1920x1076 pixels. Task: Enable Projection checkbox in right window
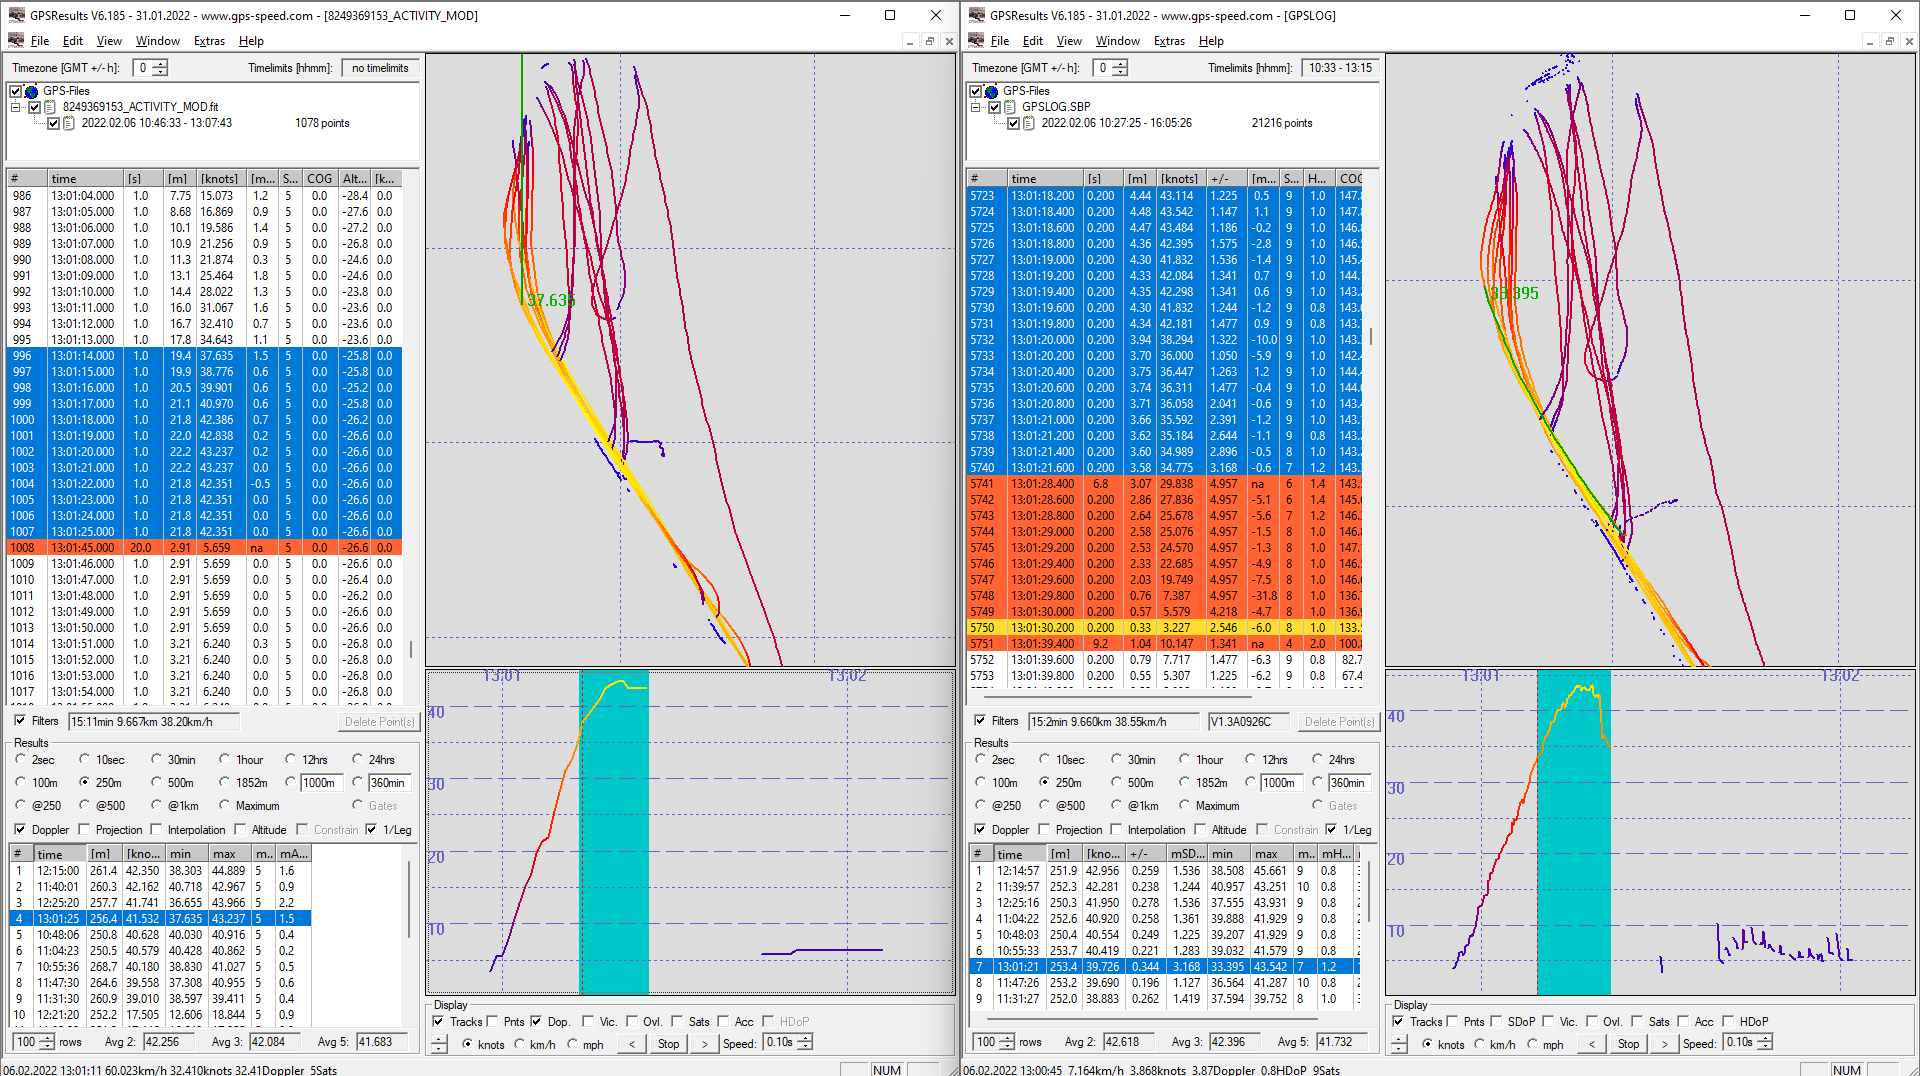(1045, 829)
